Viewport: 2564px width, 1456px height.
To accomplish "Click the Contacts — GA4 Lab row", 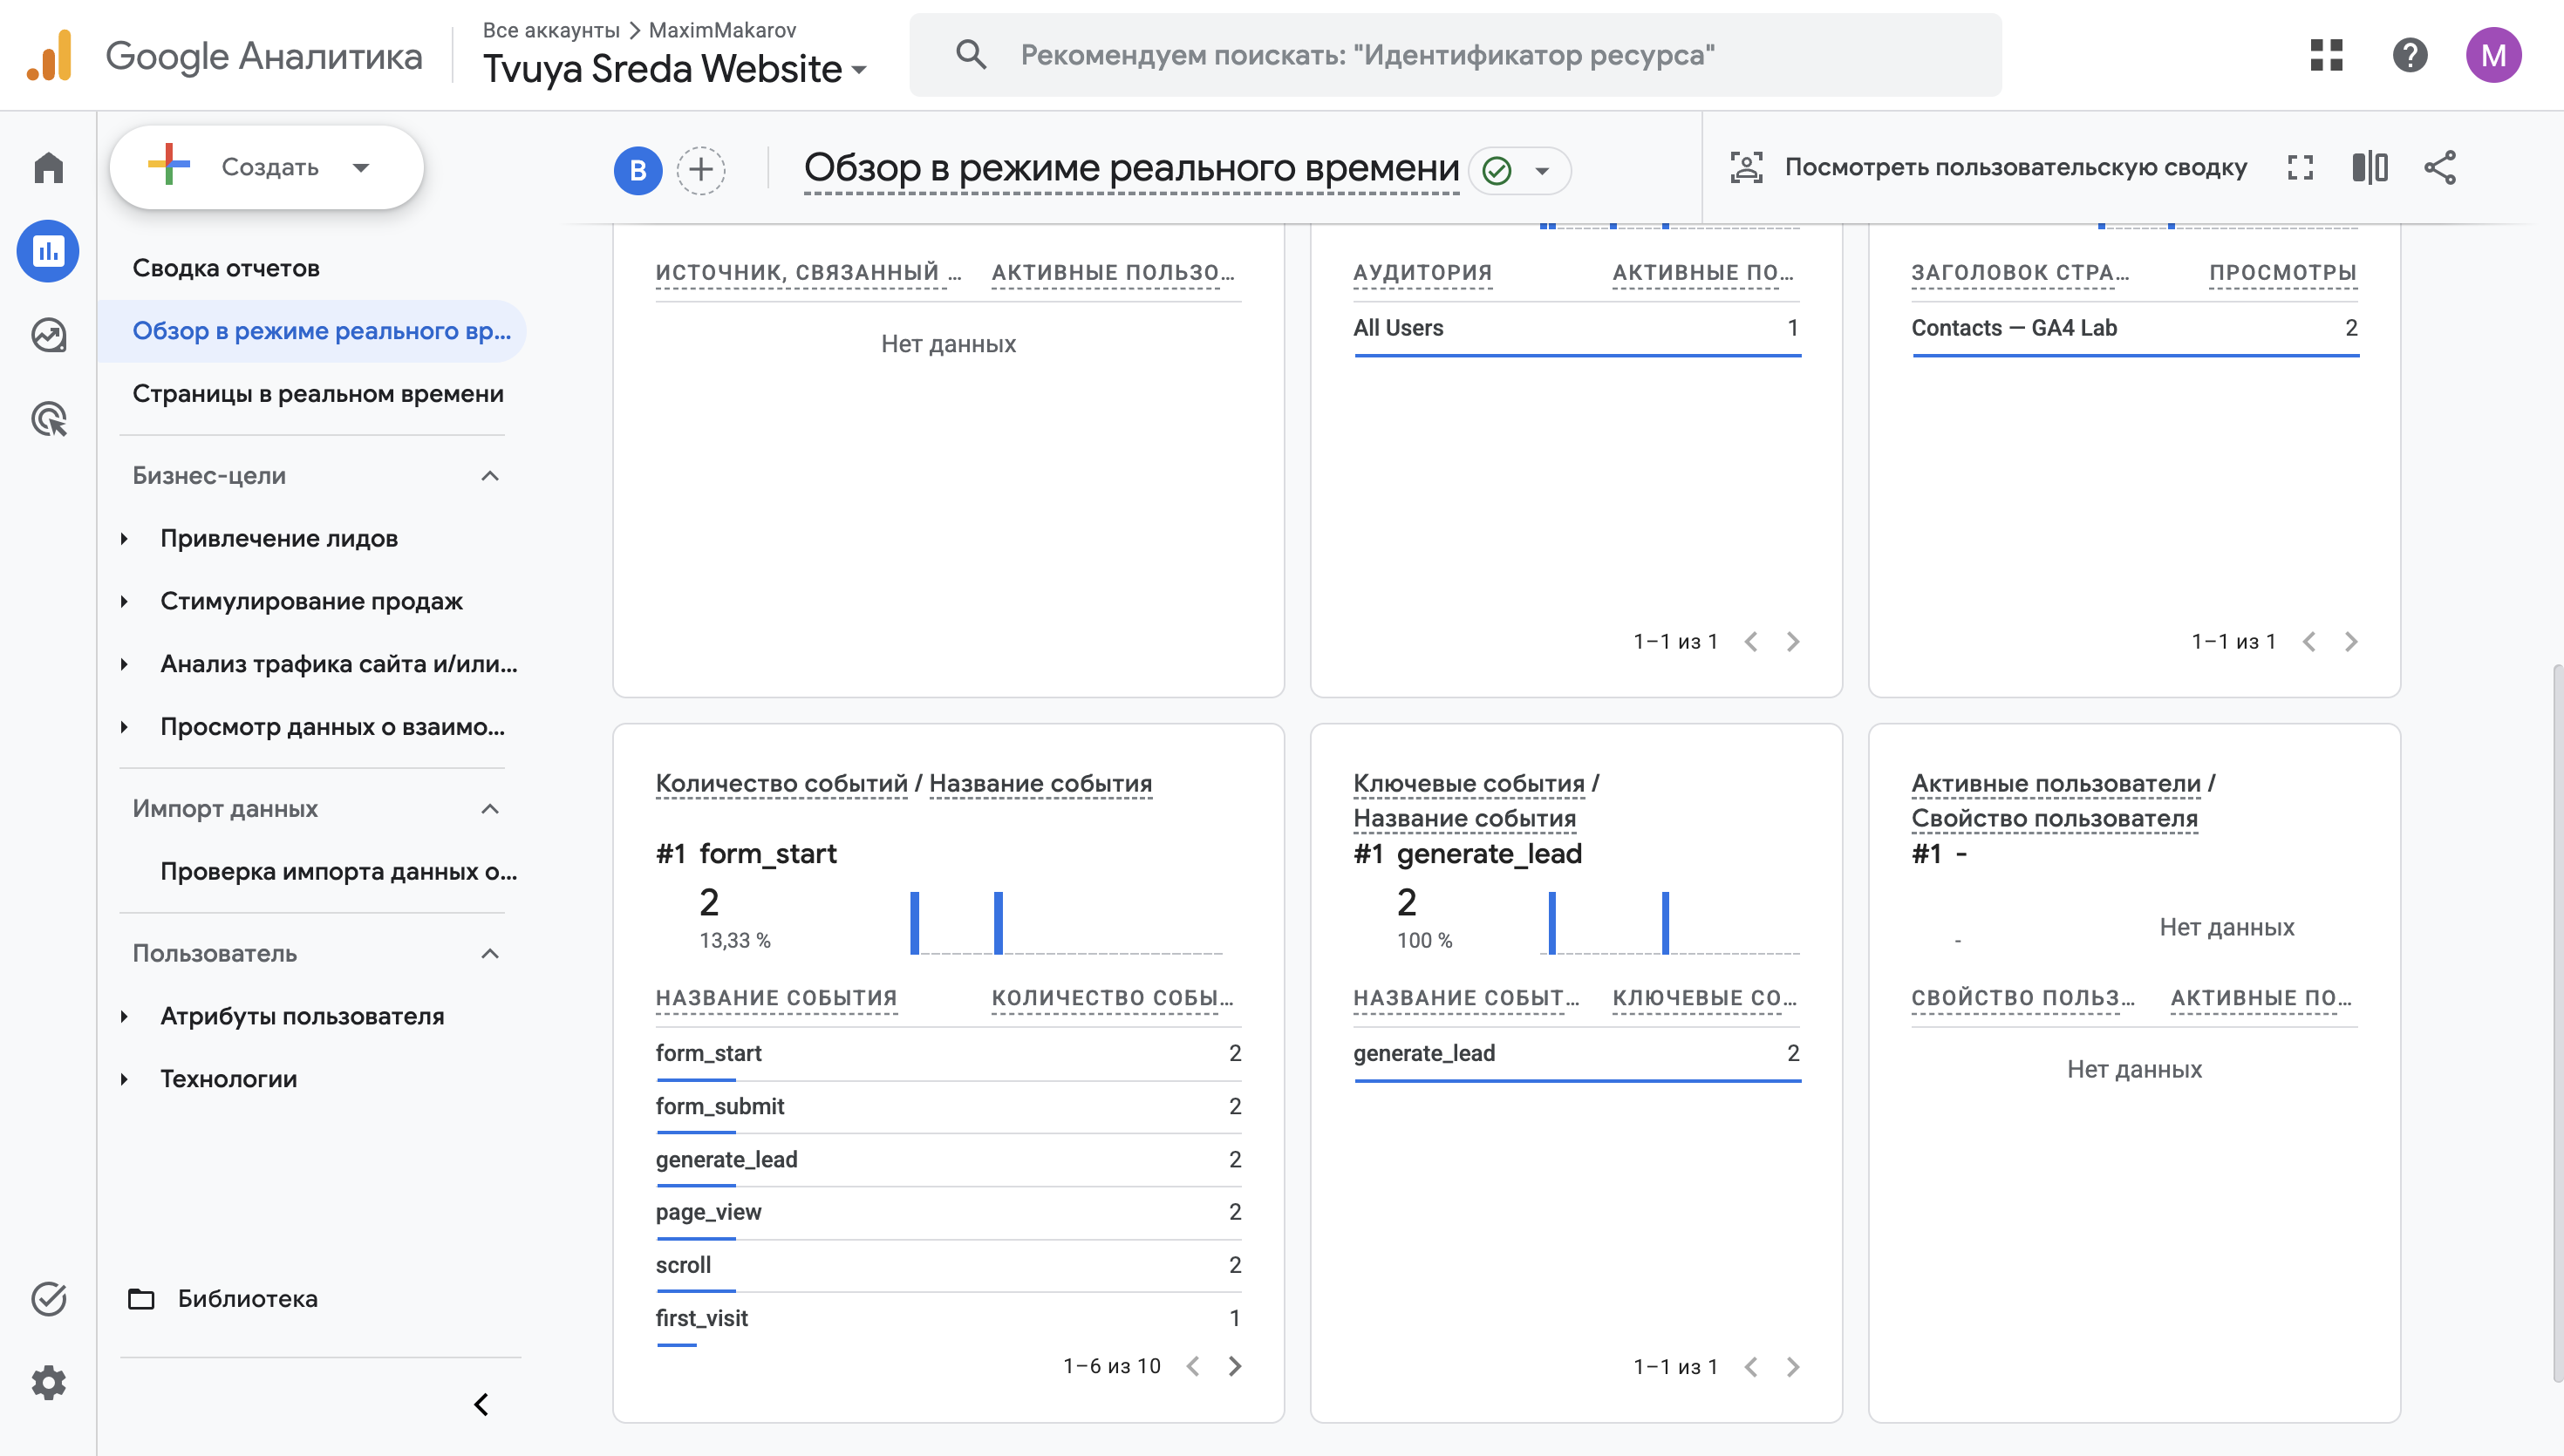I will [x=2135, y=328].
